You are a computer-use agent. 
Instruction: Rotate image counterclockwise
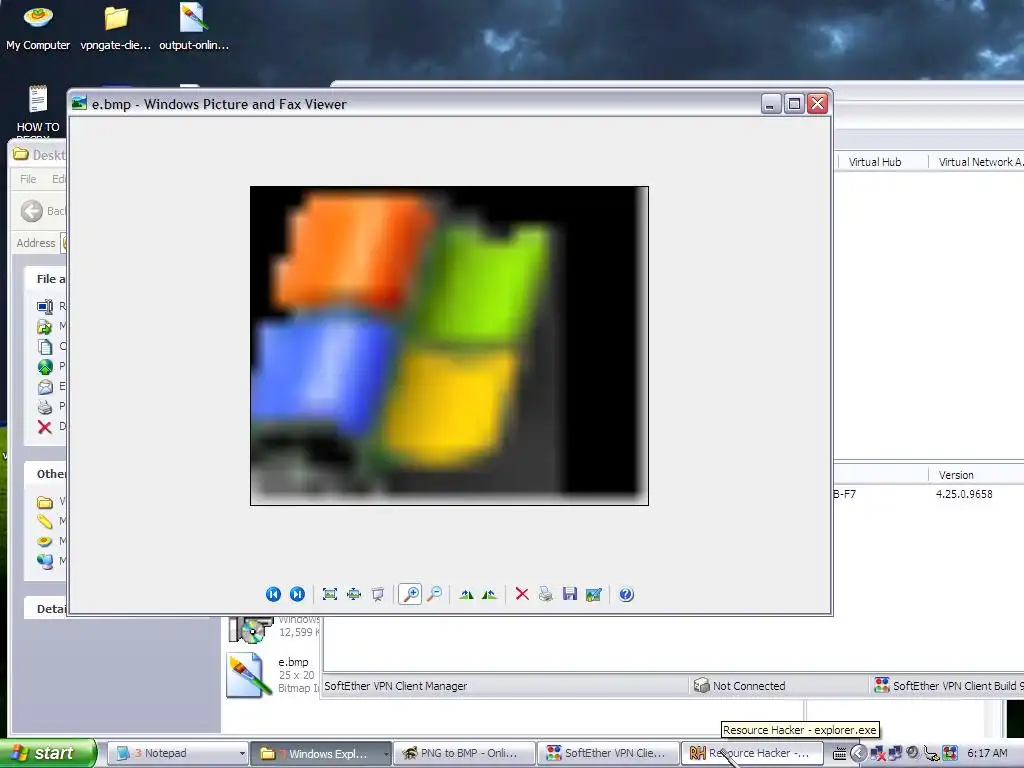489,594
